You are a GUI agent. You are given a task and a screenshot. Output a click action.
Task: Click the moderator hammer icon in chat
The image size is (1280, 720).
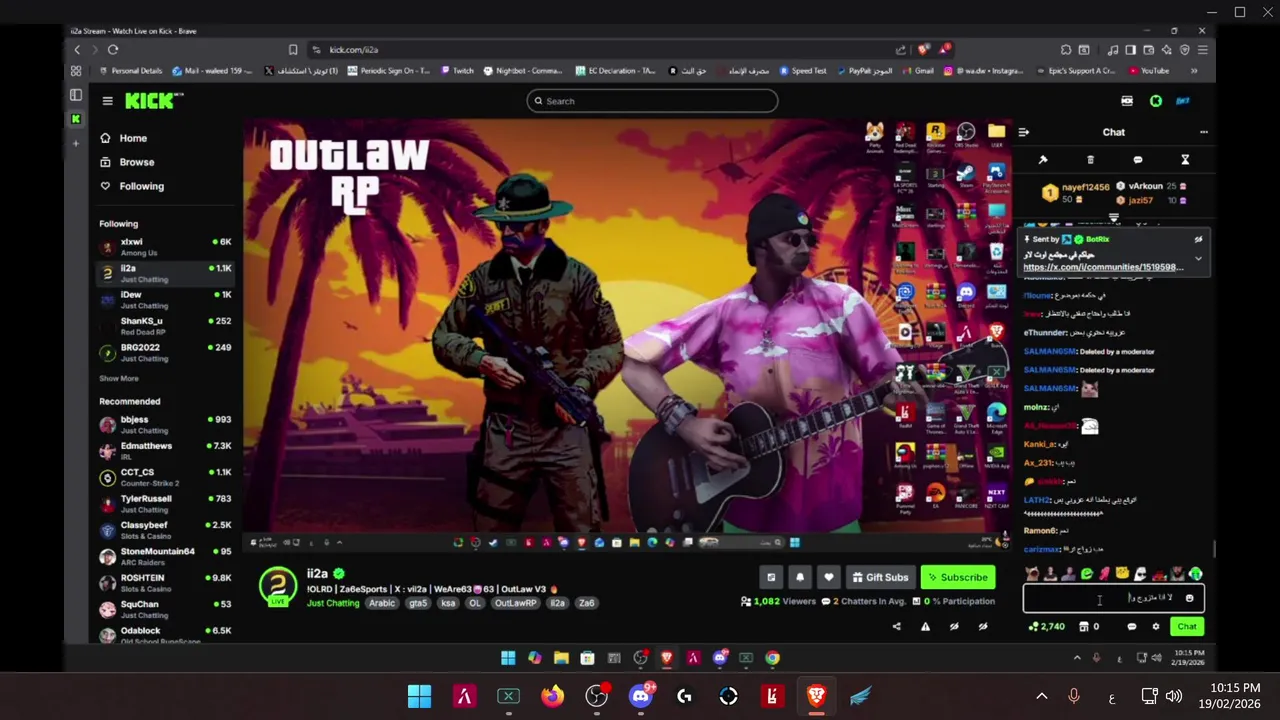1043,160
